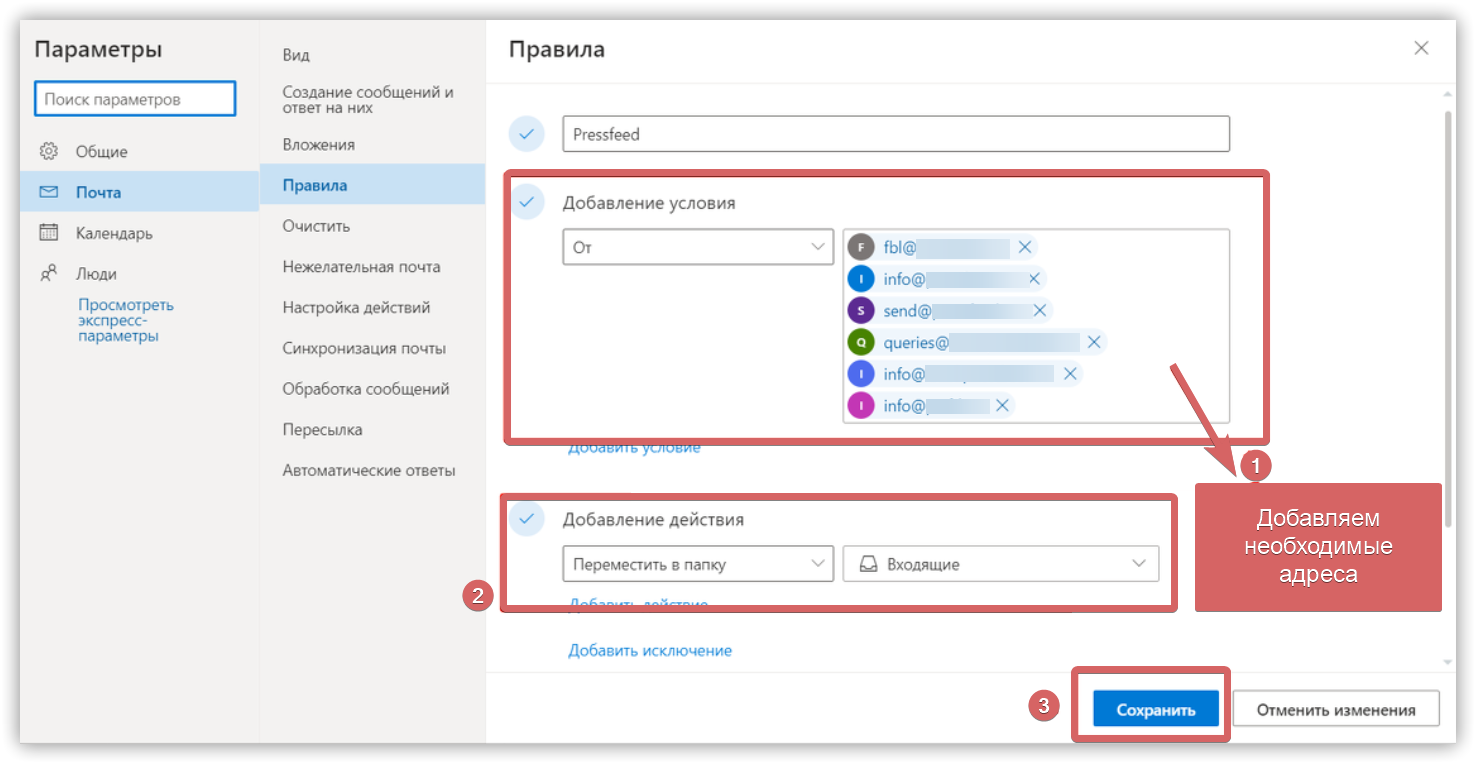Click the inbox tray icon in folder dropdown

point(868,564)
